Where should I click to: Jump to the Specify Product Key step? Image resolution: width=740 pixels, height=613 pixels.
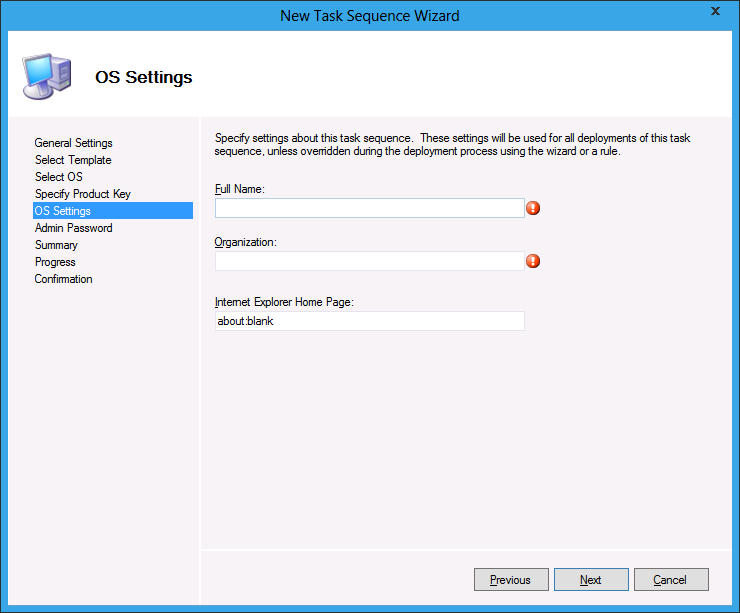pos(82,194)
